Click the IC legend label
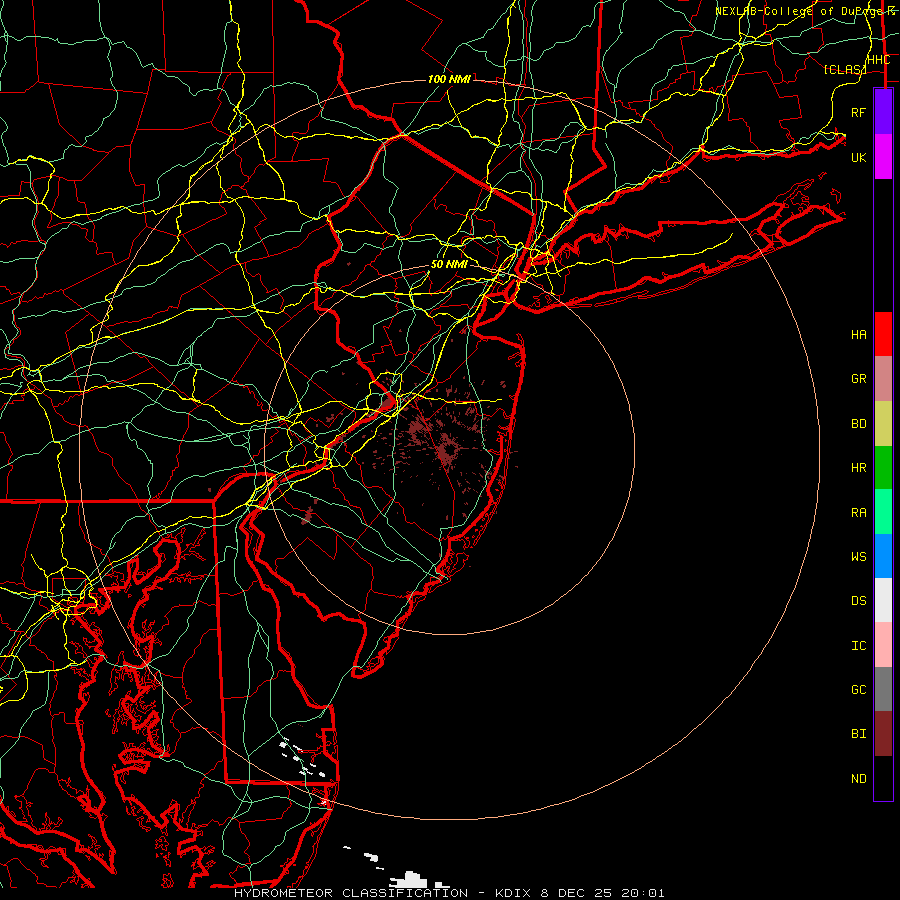Screen dimensions: 900x900 (858, 646)
